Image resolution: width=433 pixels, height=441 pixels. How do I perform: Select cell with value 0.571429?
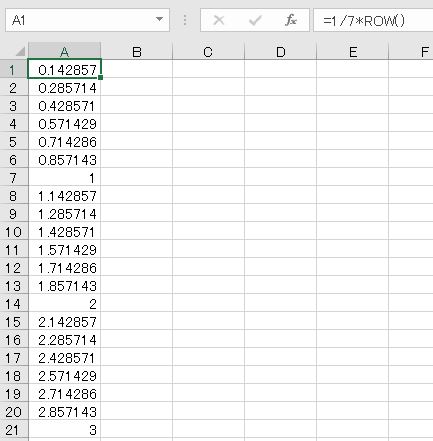click(x=65, y=123)
